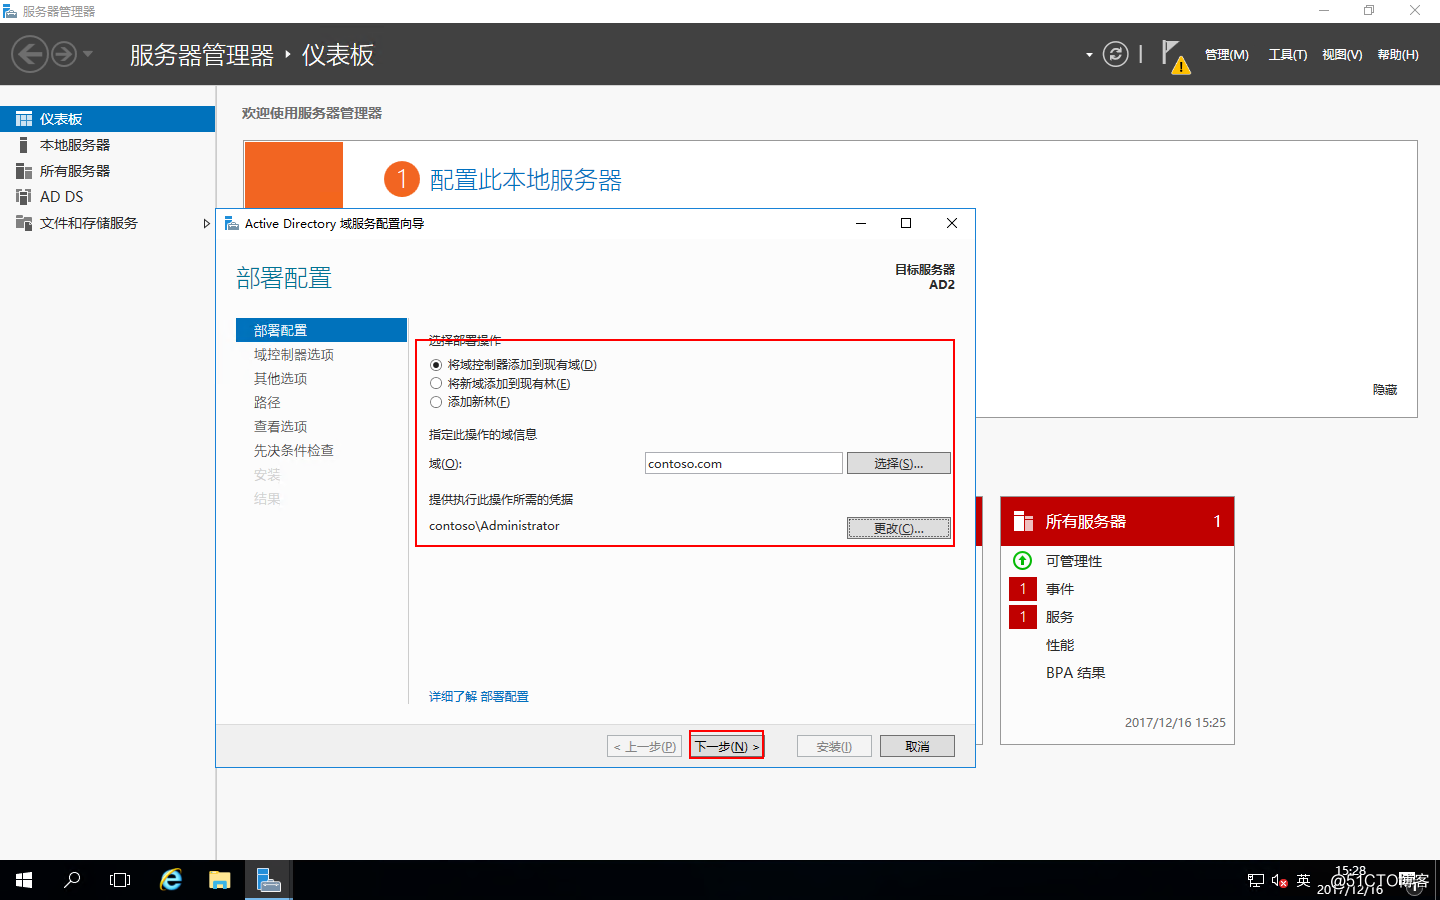Open 性能 in 所有服务器 tile
Viewport: 1440px width, 900px height.
pyautogui.click(x=1060, y=645)
